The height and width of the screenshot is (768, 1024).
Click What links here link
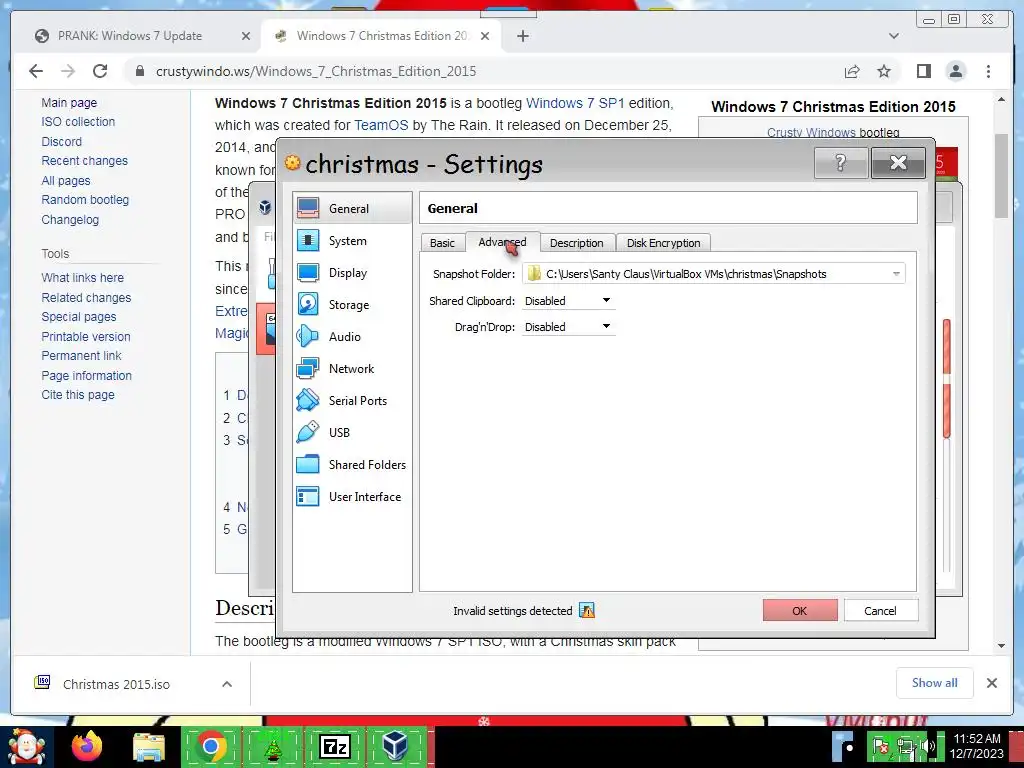coord(82,278)
